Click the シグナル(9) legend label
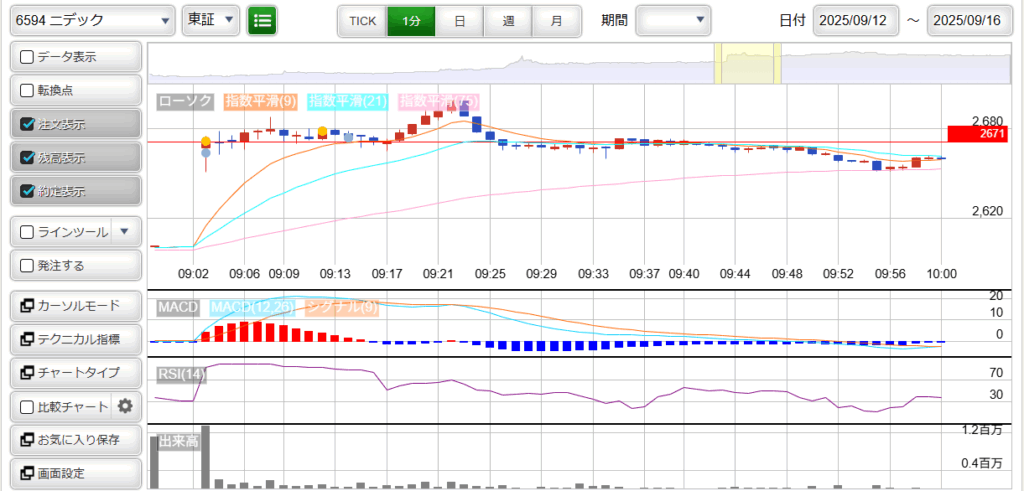Image resolution: width=1024 pixels, height=491 pixels. [342, 307]
